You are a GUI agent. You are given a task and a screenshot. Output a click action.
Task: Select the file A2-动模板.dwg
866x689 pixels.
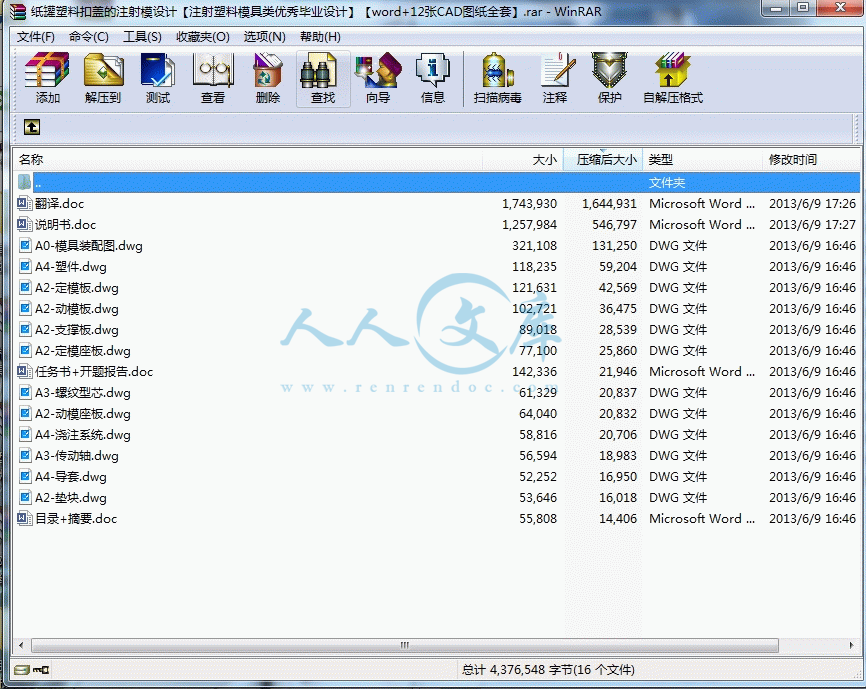click(77, 309)
